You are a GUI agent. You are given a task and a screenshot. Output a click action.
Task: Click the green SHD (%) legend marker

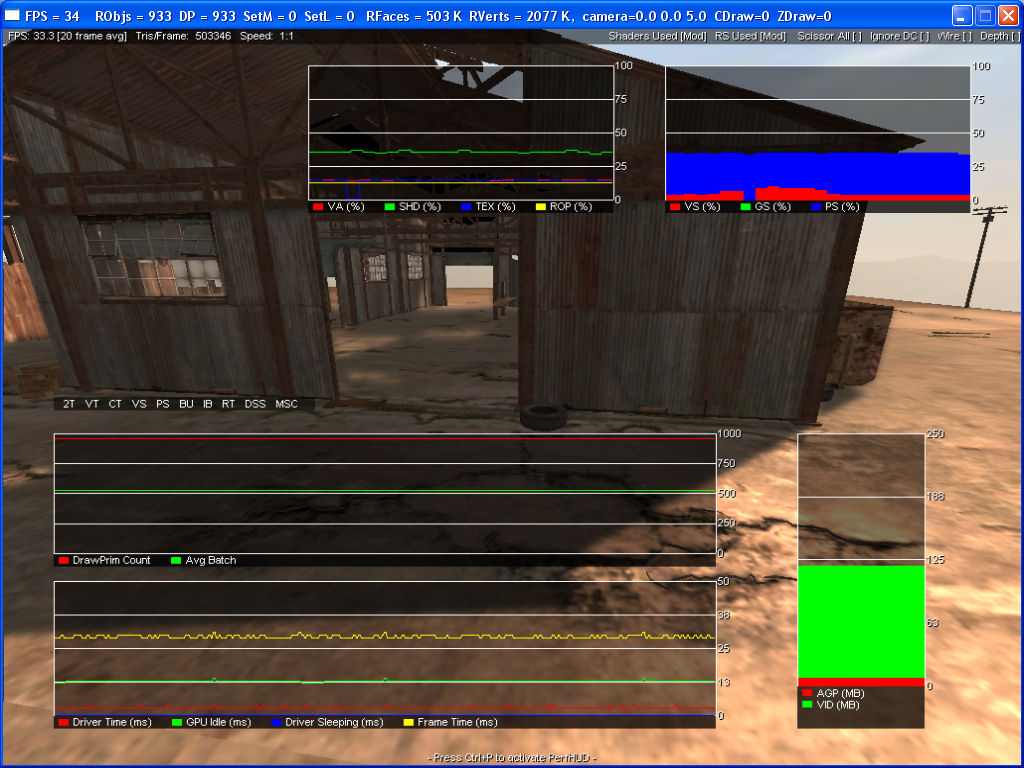click(x=389, y=207)
